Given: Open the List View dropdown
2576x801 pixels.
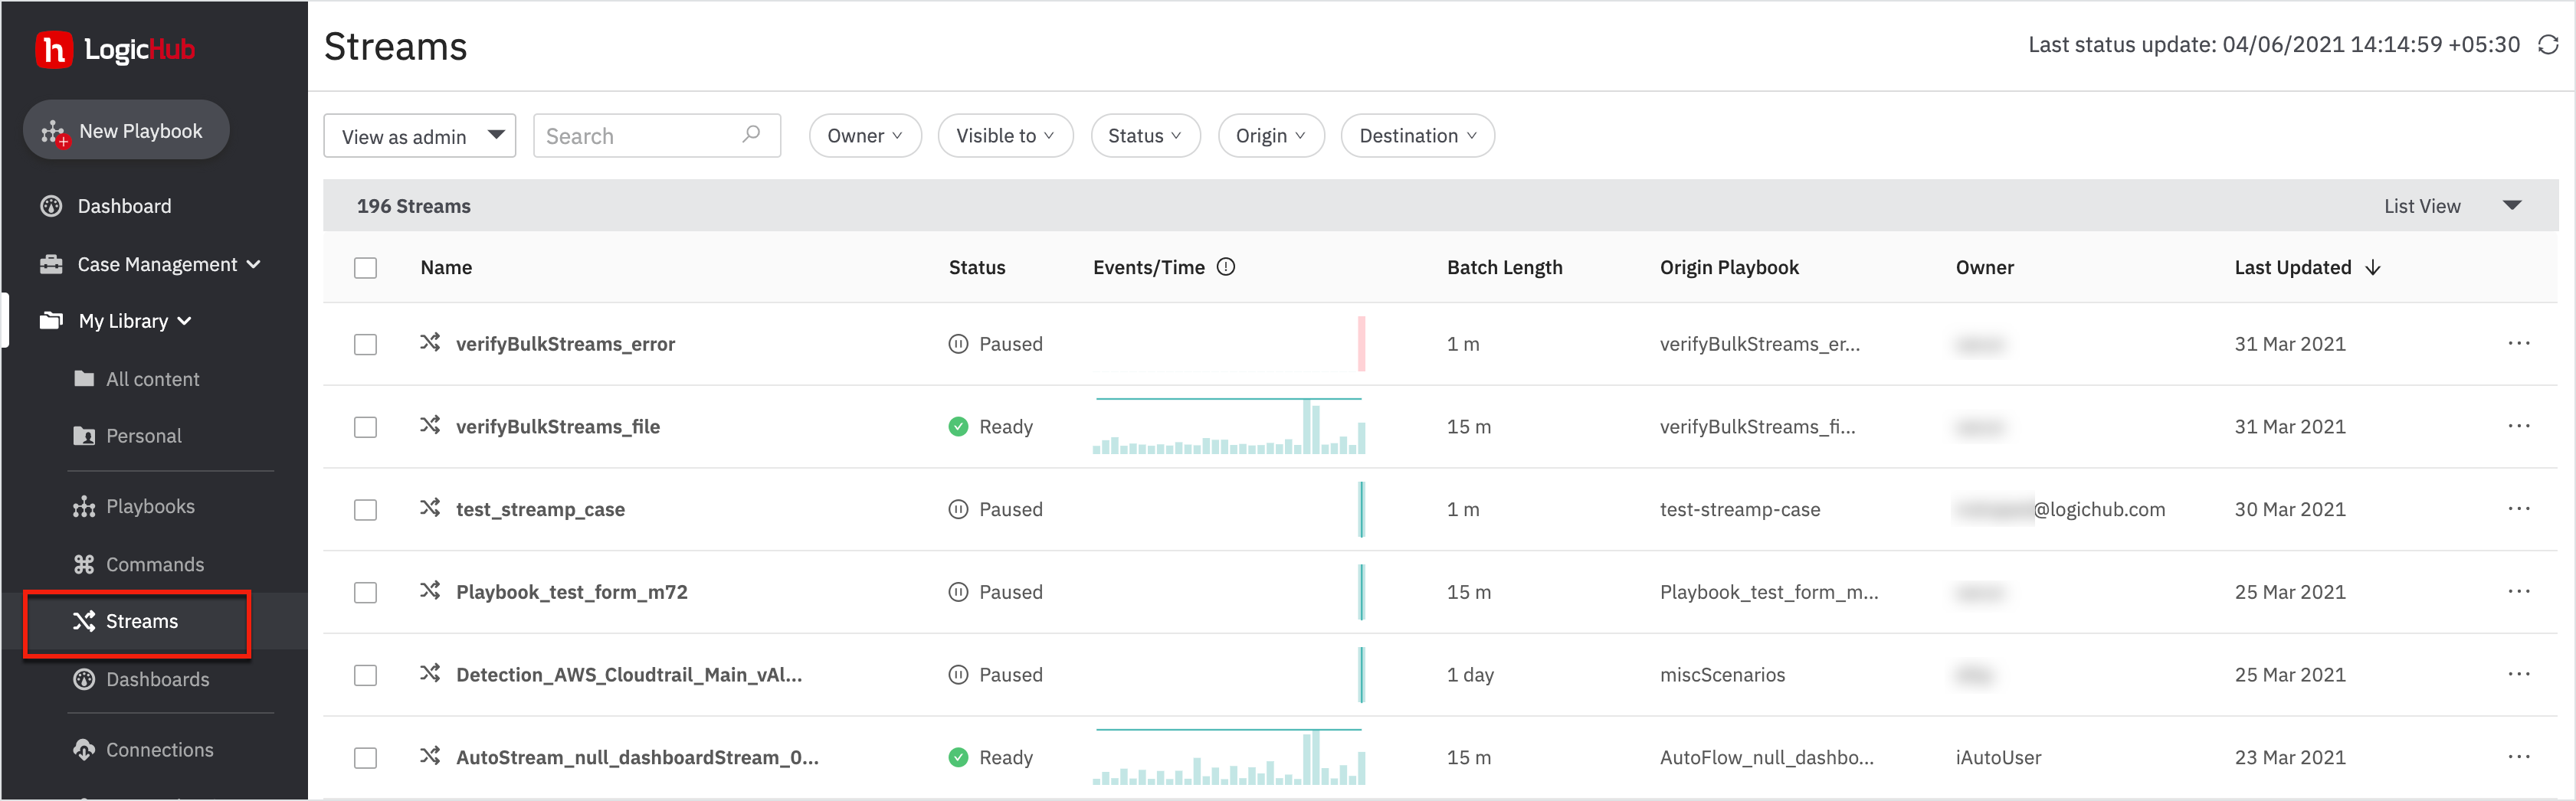Looking at the screenshot, I should coord(2452,206).
